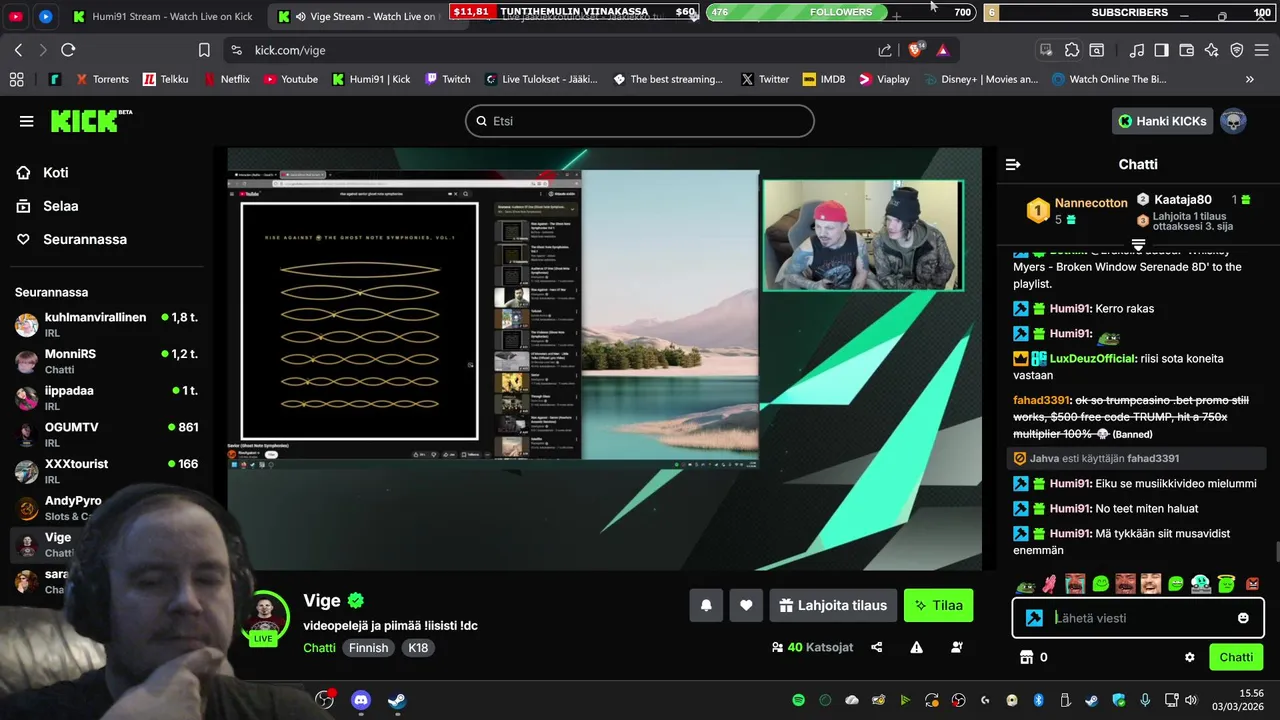Click the Finnish tag
This screenshot has height=720, width=1280.
click(x=368, y=648)
